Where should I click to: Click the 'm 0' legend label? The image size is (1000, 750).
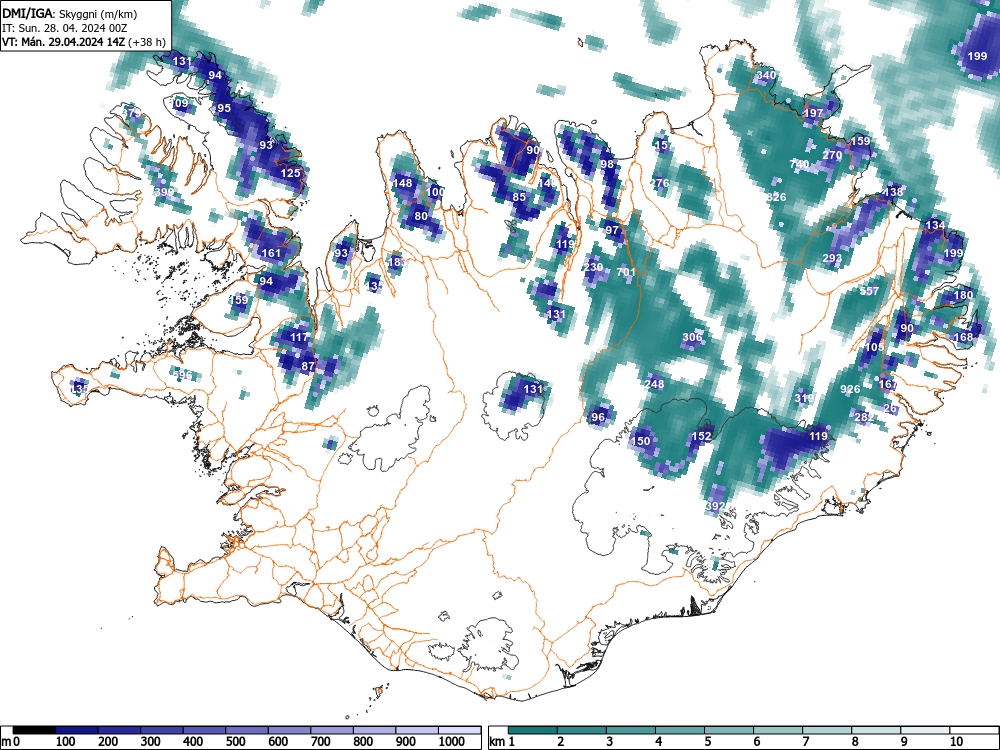11,742
